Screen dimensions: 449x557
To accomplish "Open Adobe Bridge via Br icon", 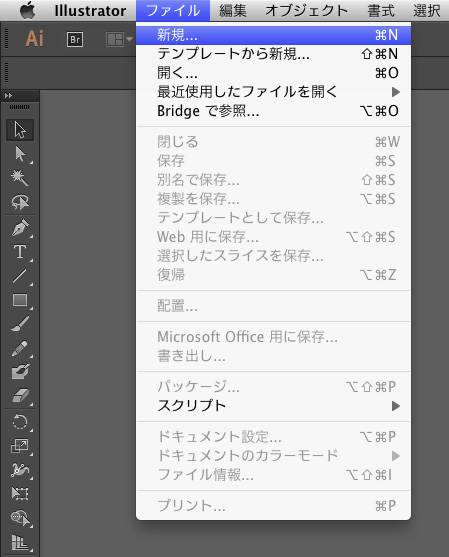I will tap(75, 39).
